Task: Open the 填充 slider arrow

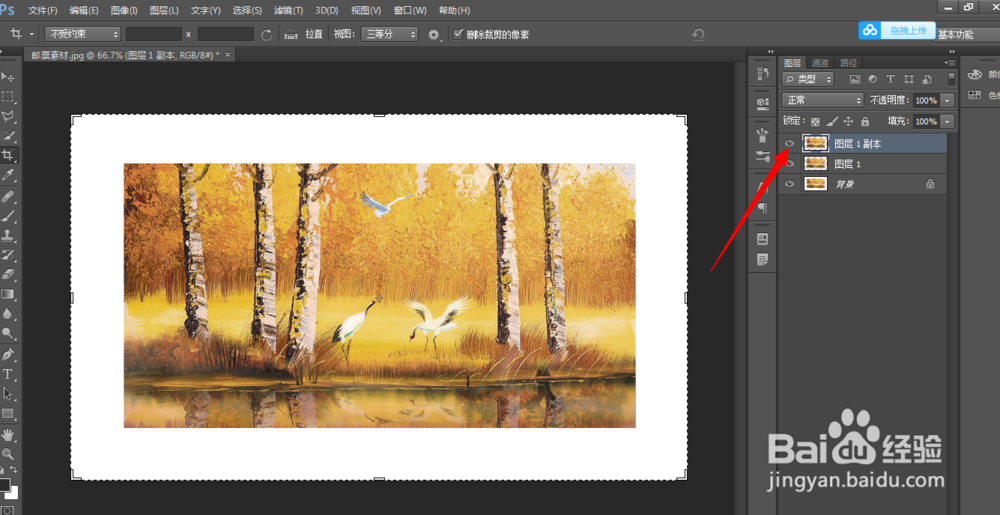Action: [x=948, y=121]
